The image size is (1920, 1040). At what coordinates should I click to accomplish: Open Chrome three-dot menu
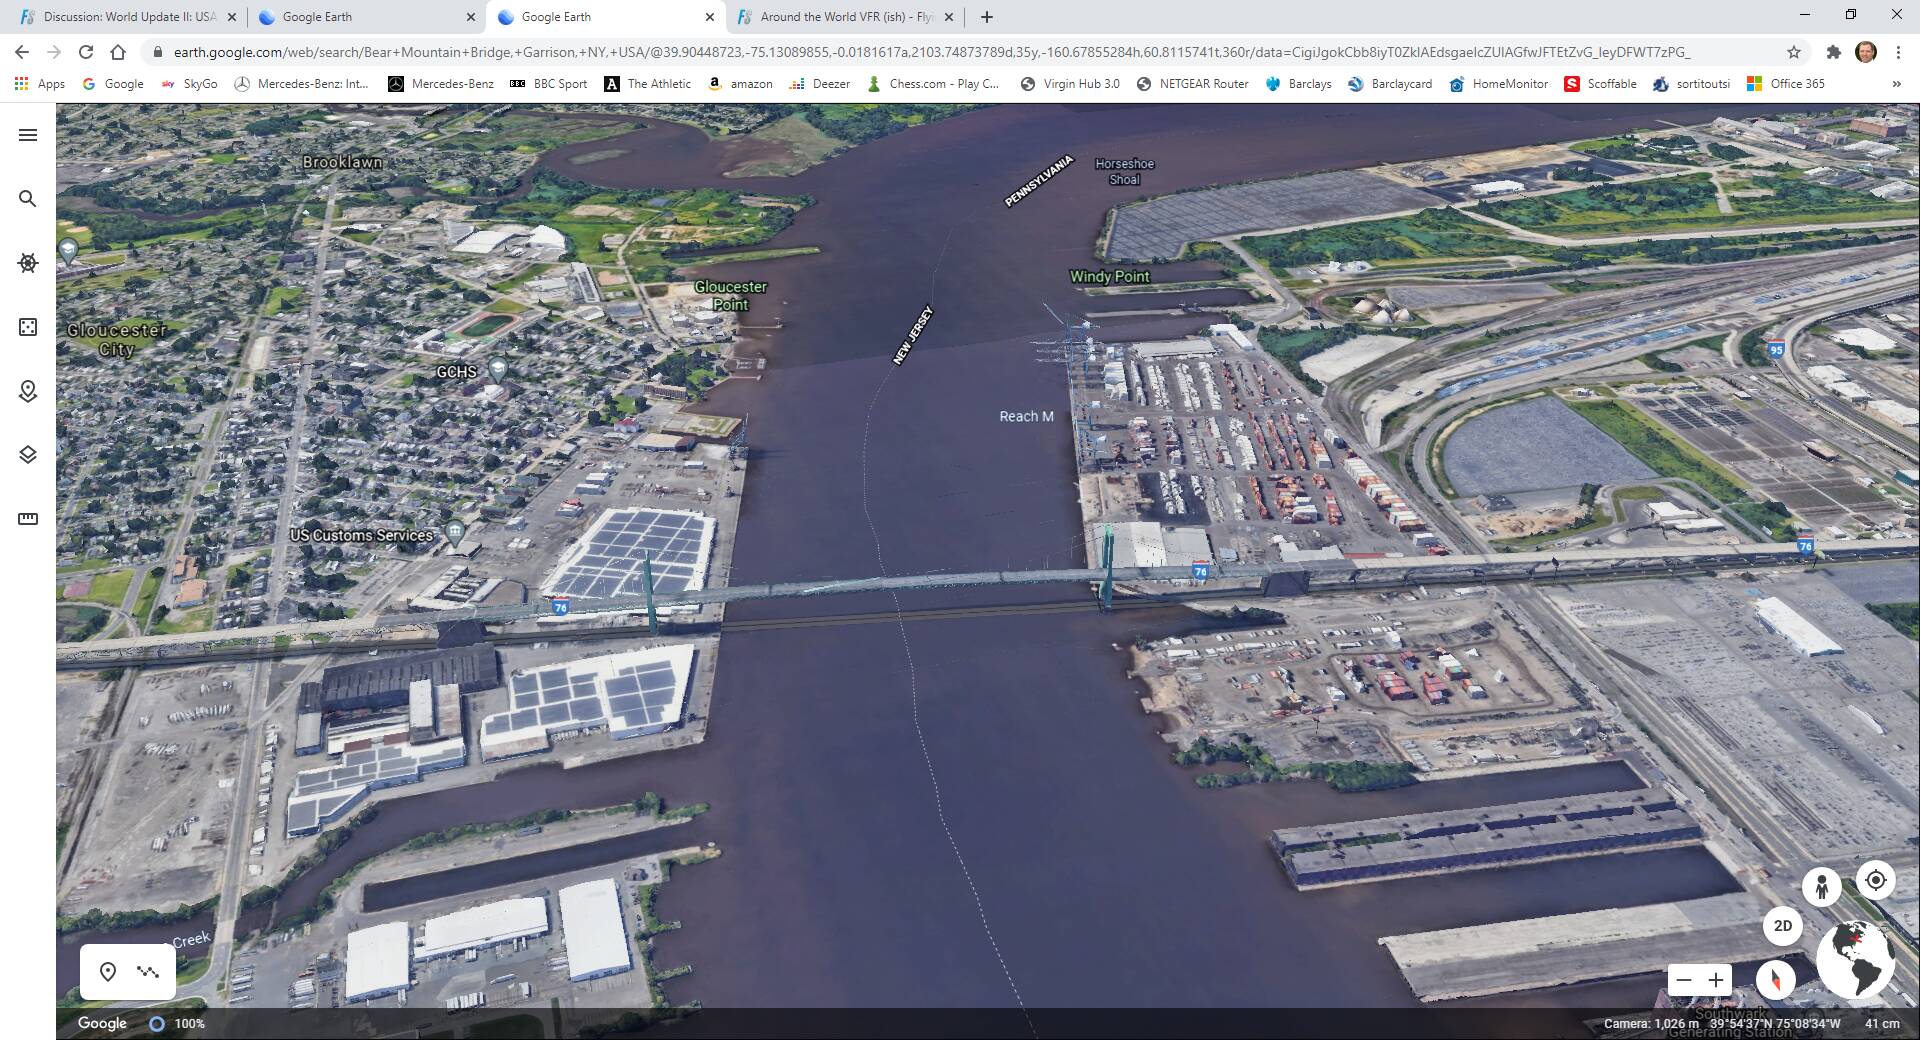tap(1898, 52)
